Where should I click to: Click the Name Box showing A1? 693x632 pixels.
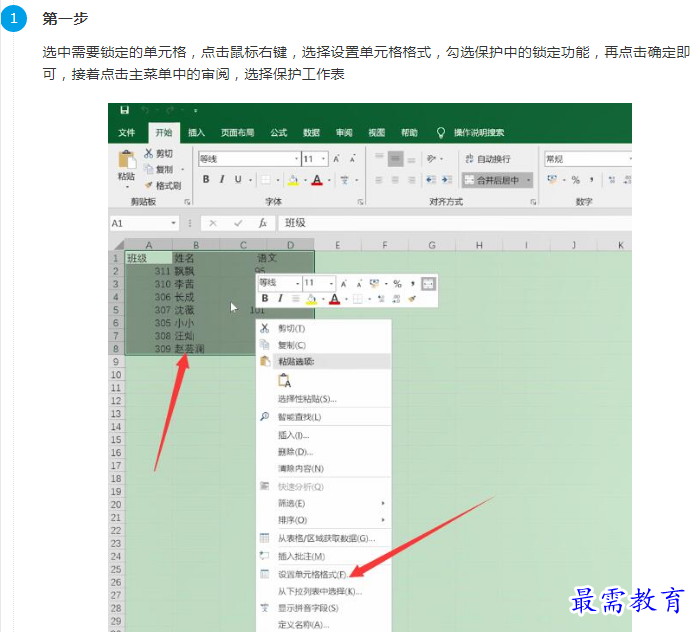[x=140, y=223]
